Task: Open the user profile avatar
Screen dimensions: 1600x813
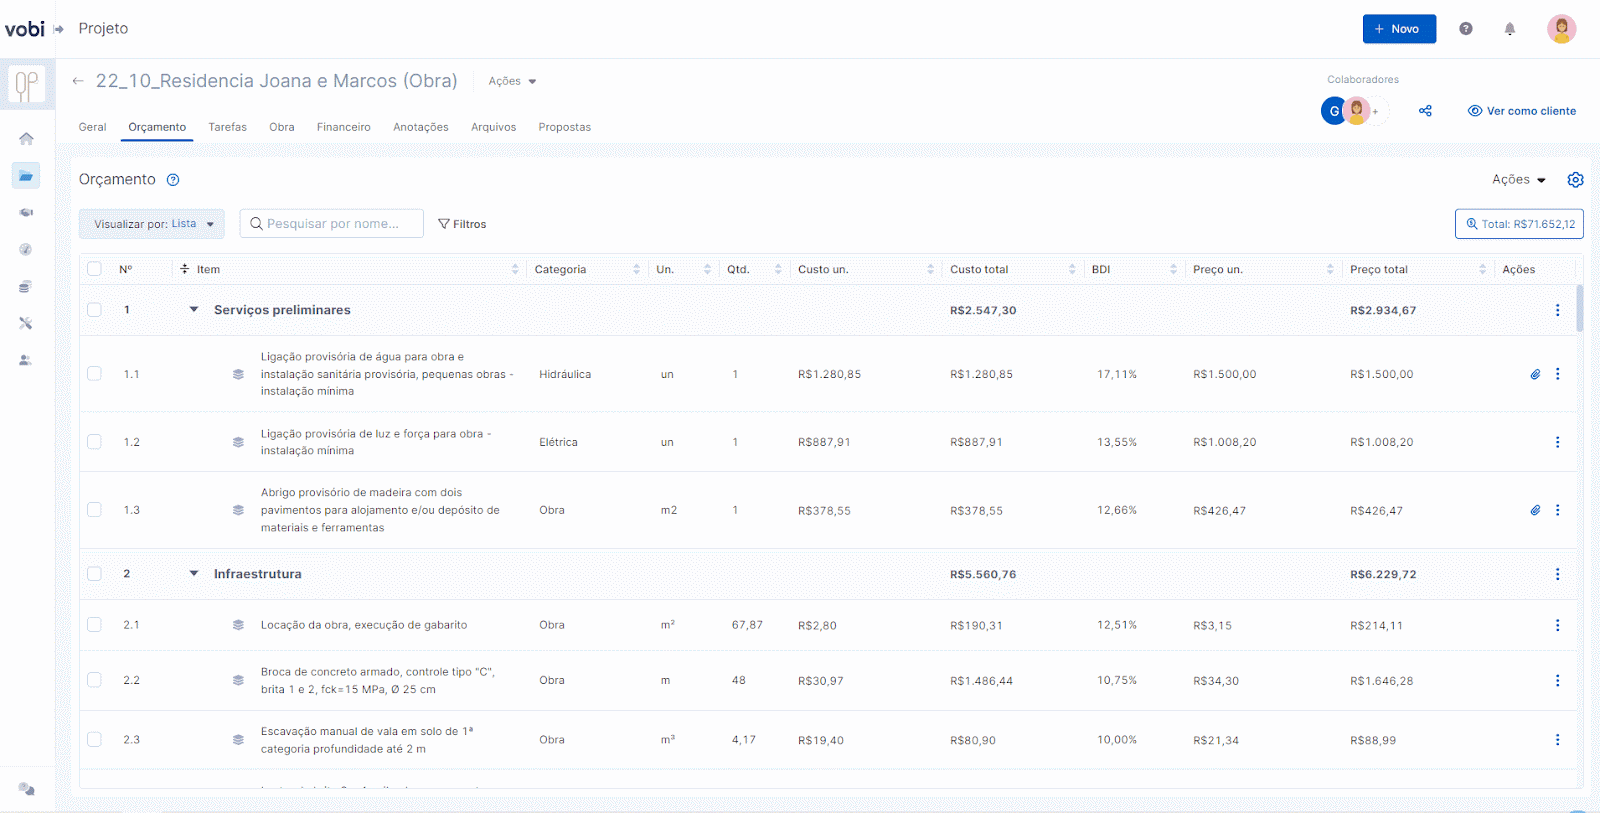Action: 1561,29
